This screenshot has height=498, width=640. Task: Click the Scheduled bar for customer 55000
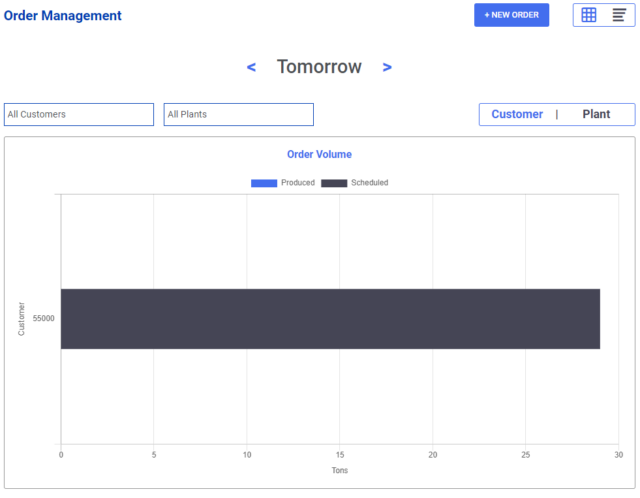330,319
